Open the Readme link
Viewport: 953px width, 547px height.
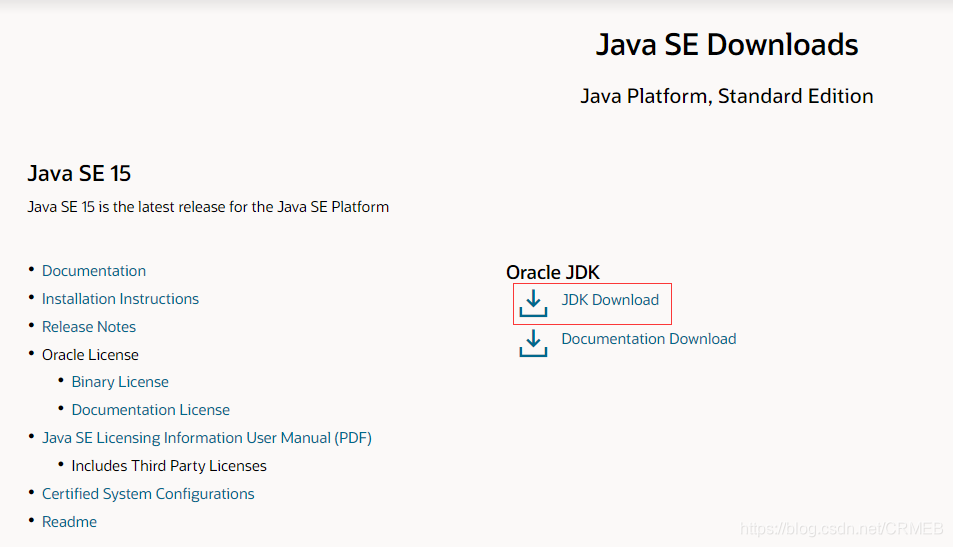click(x=69, y=521)
